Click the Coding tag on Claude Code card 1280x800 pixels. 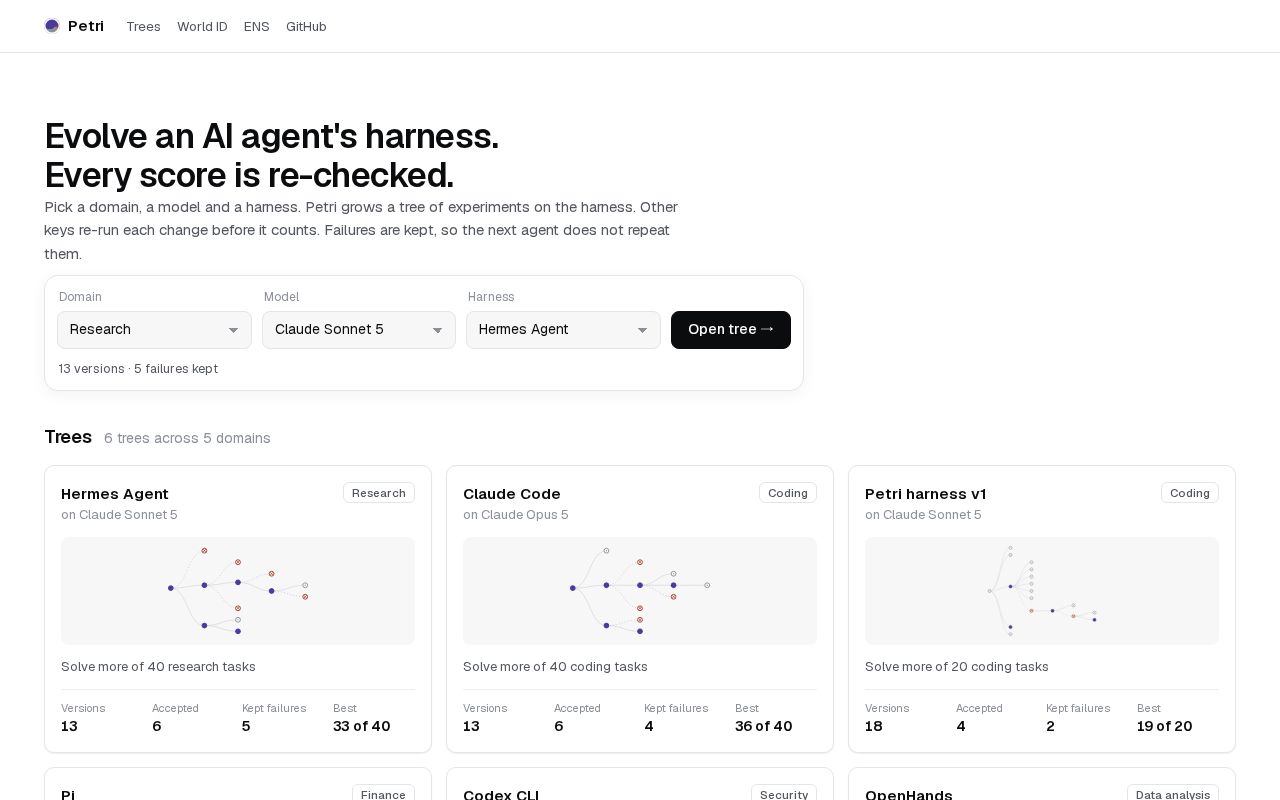[788, 493]
